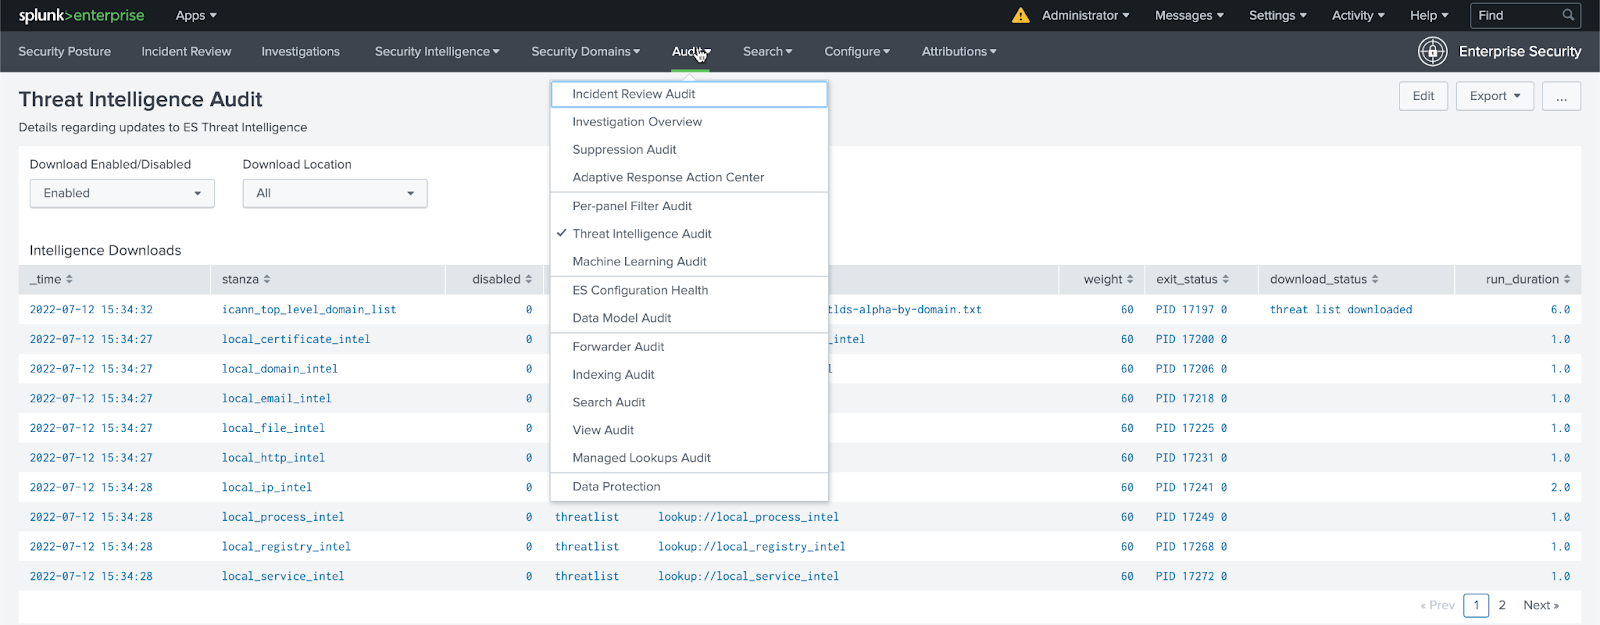The height and width of the screenshot is (625, 1600).
Task: Open the Administrator menu
Action: tap(1085, 15)
